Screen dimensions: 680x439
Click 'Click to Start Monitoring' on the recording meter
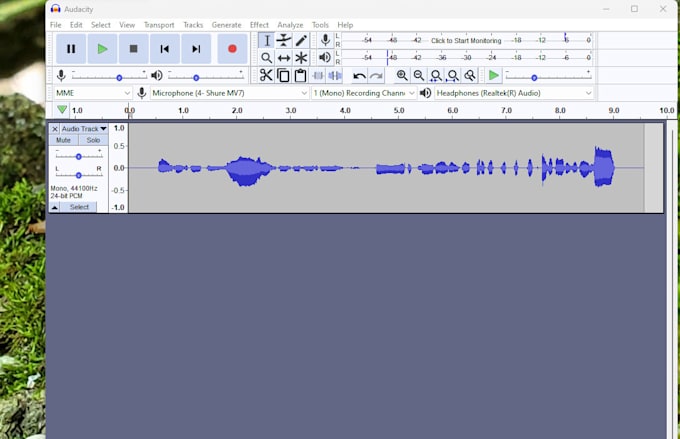[x=466, y=40]
